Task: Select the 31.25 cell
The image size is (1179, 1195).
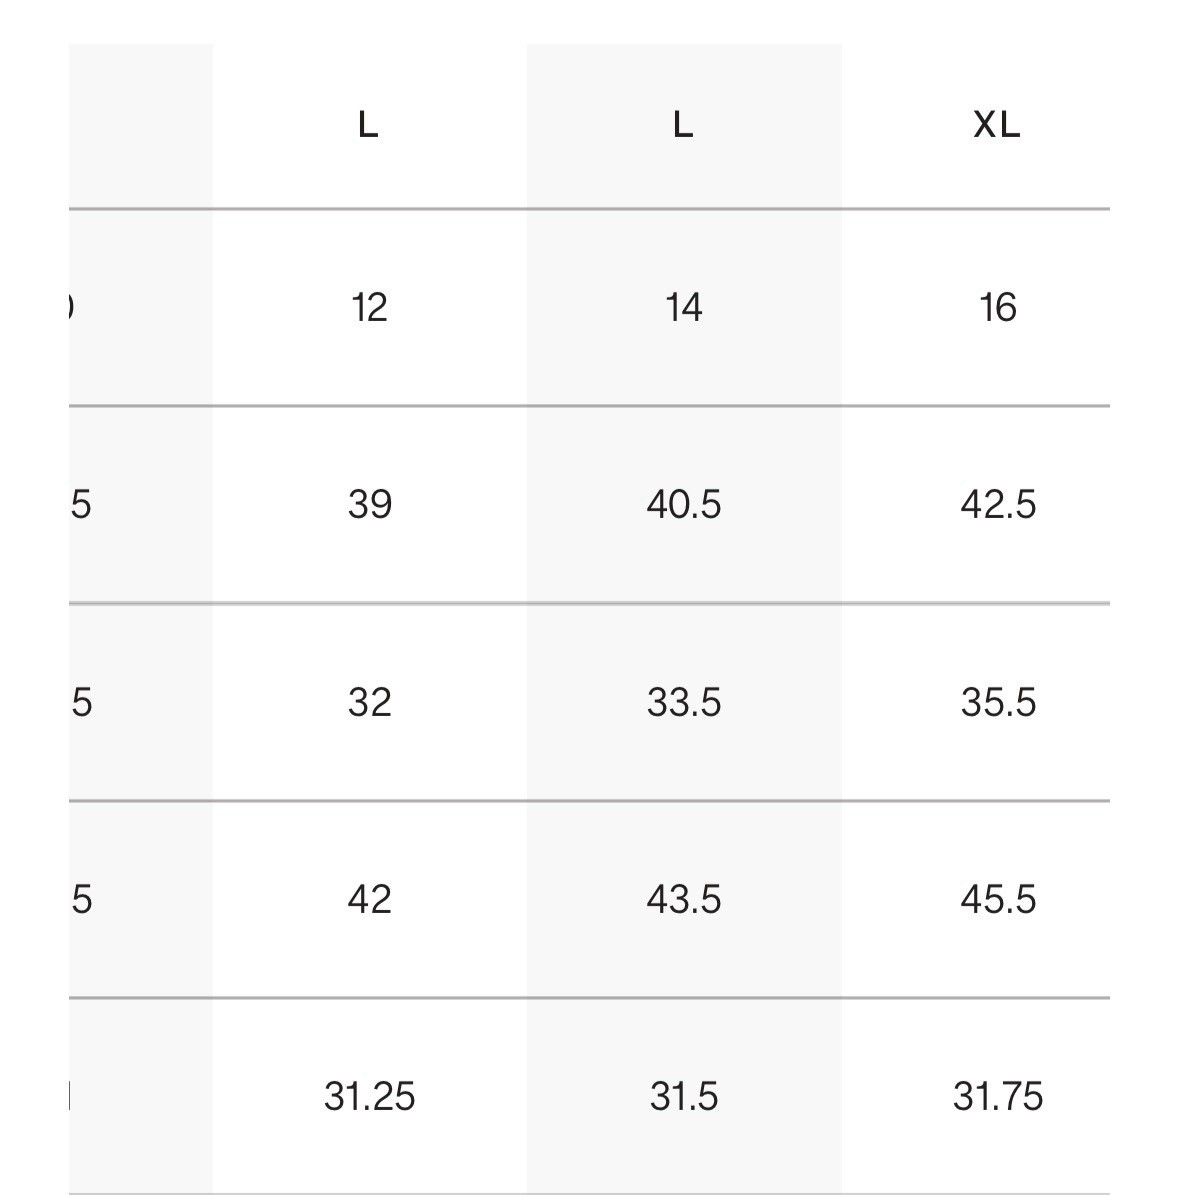Action: pyautogui.click(x=370, y=1096)
